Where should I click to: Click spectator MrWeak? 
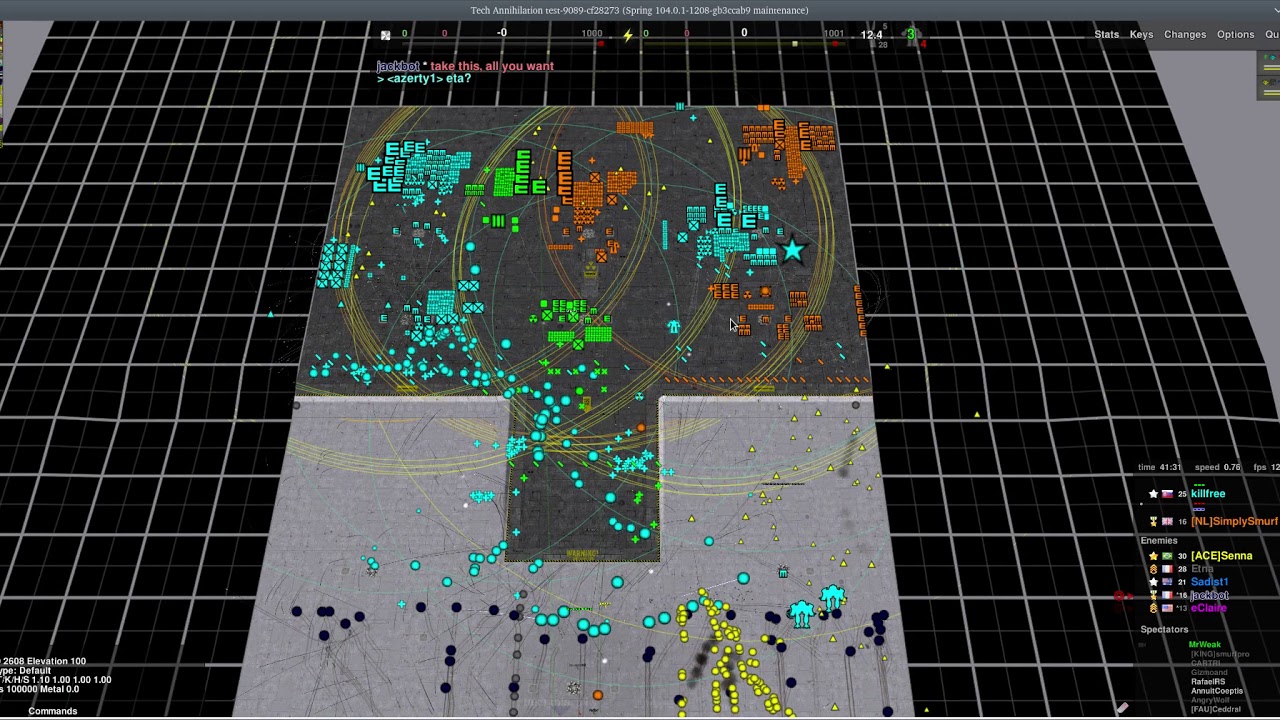coord(1204,645)
